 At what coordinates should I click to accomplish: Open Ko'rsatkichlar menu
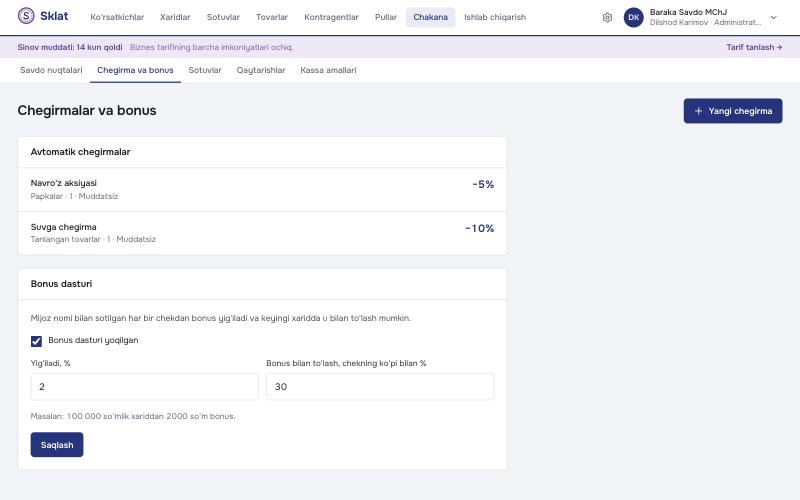pyautogui.click(x=117, y=17)
